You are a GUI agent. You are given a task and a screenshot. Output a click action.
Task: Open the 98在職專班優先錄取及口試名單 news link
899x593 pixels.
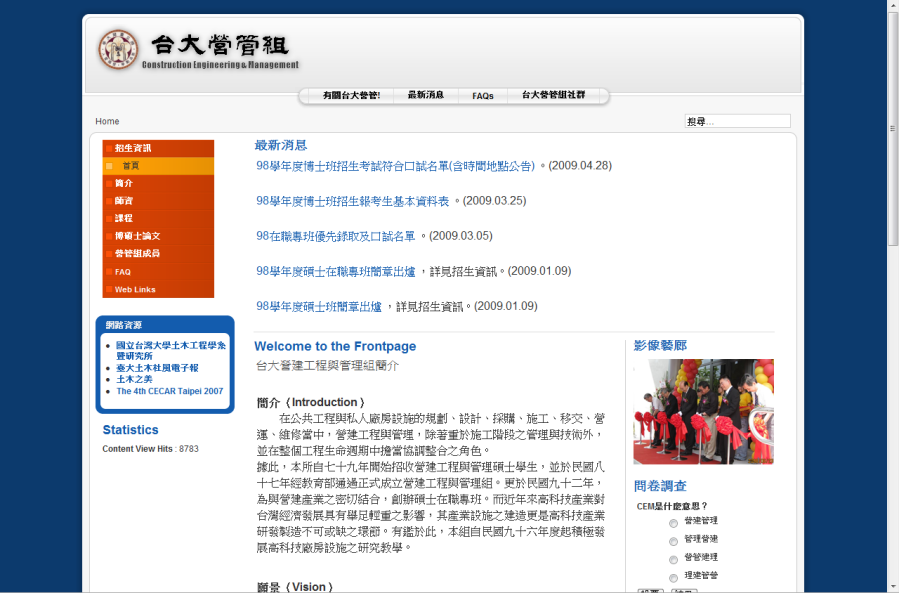pyautogui.click(x=335, y=236)
